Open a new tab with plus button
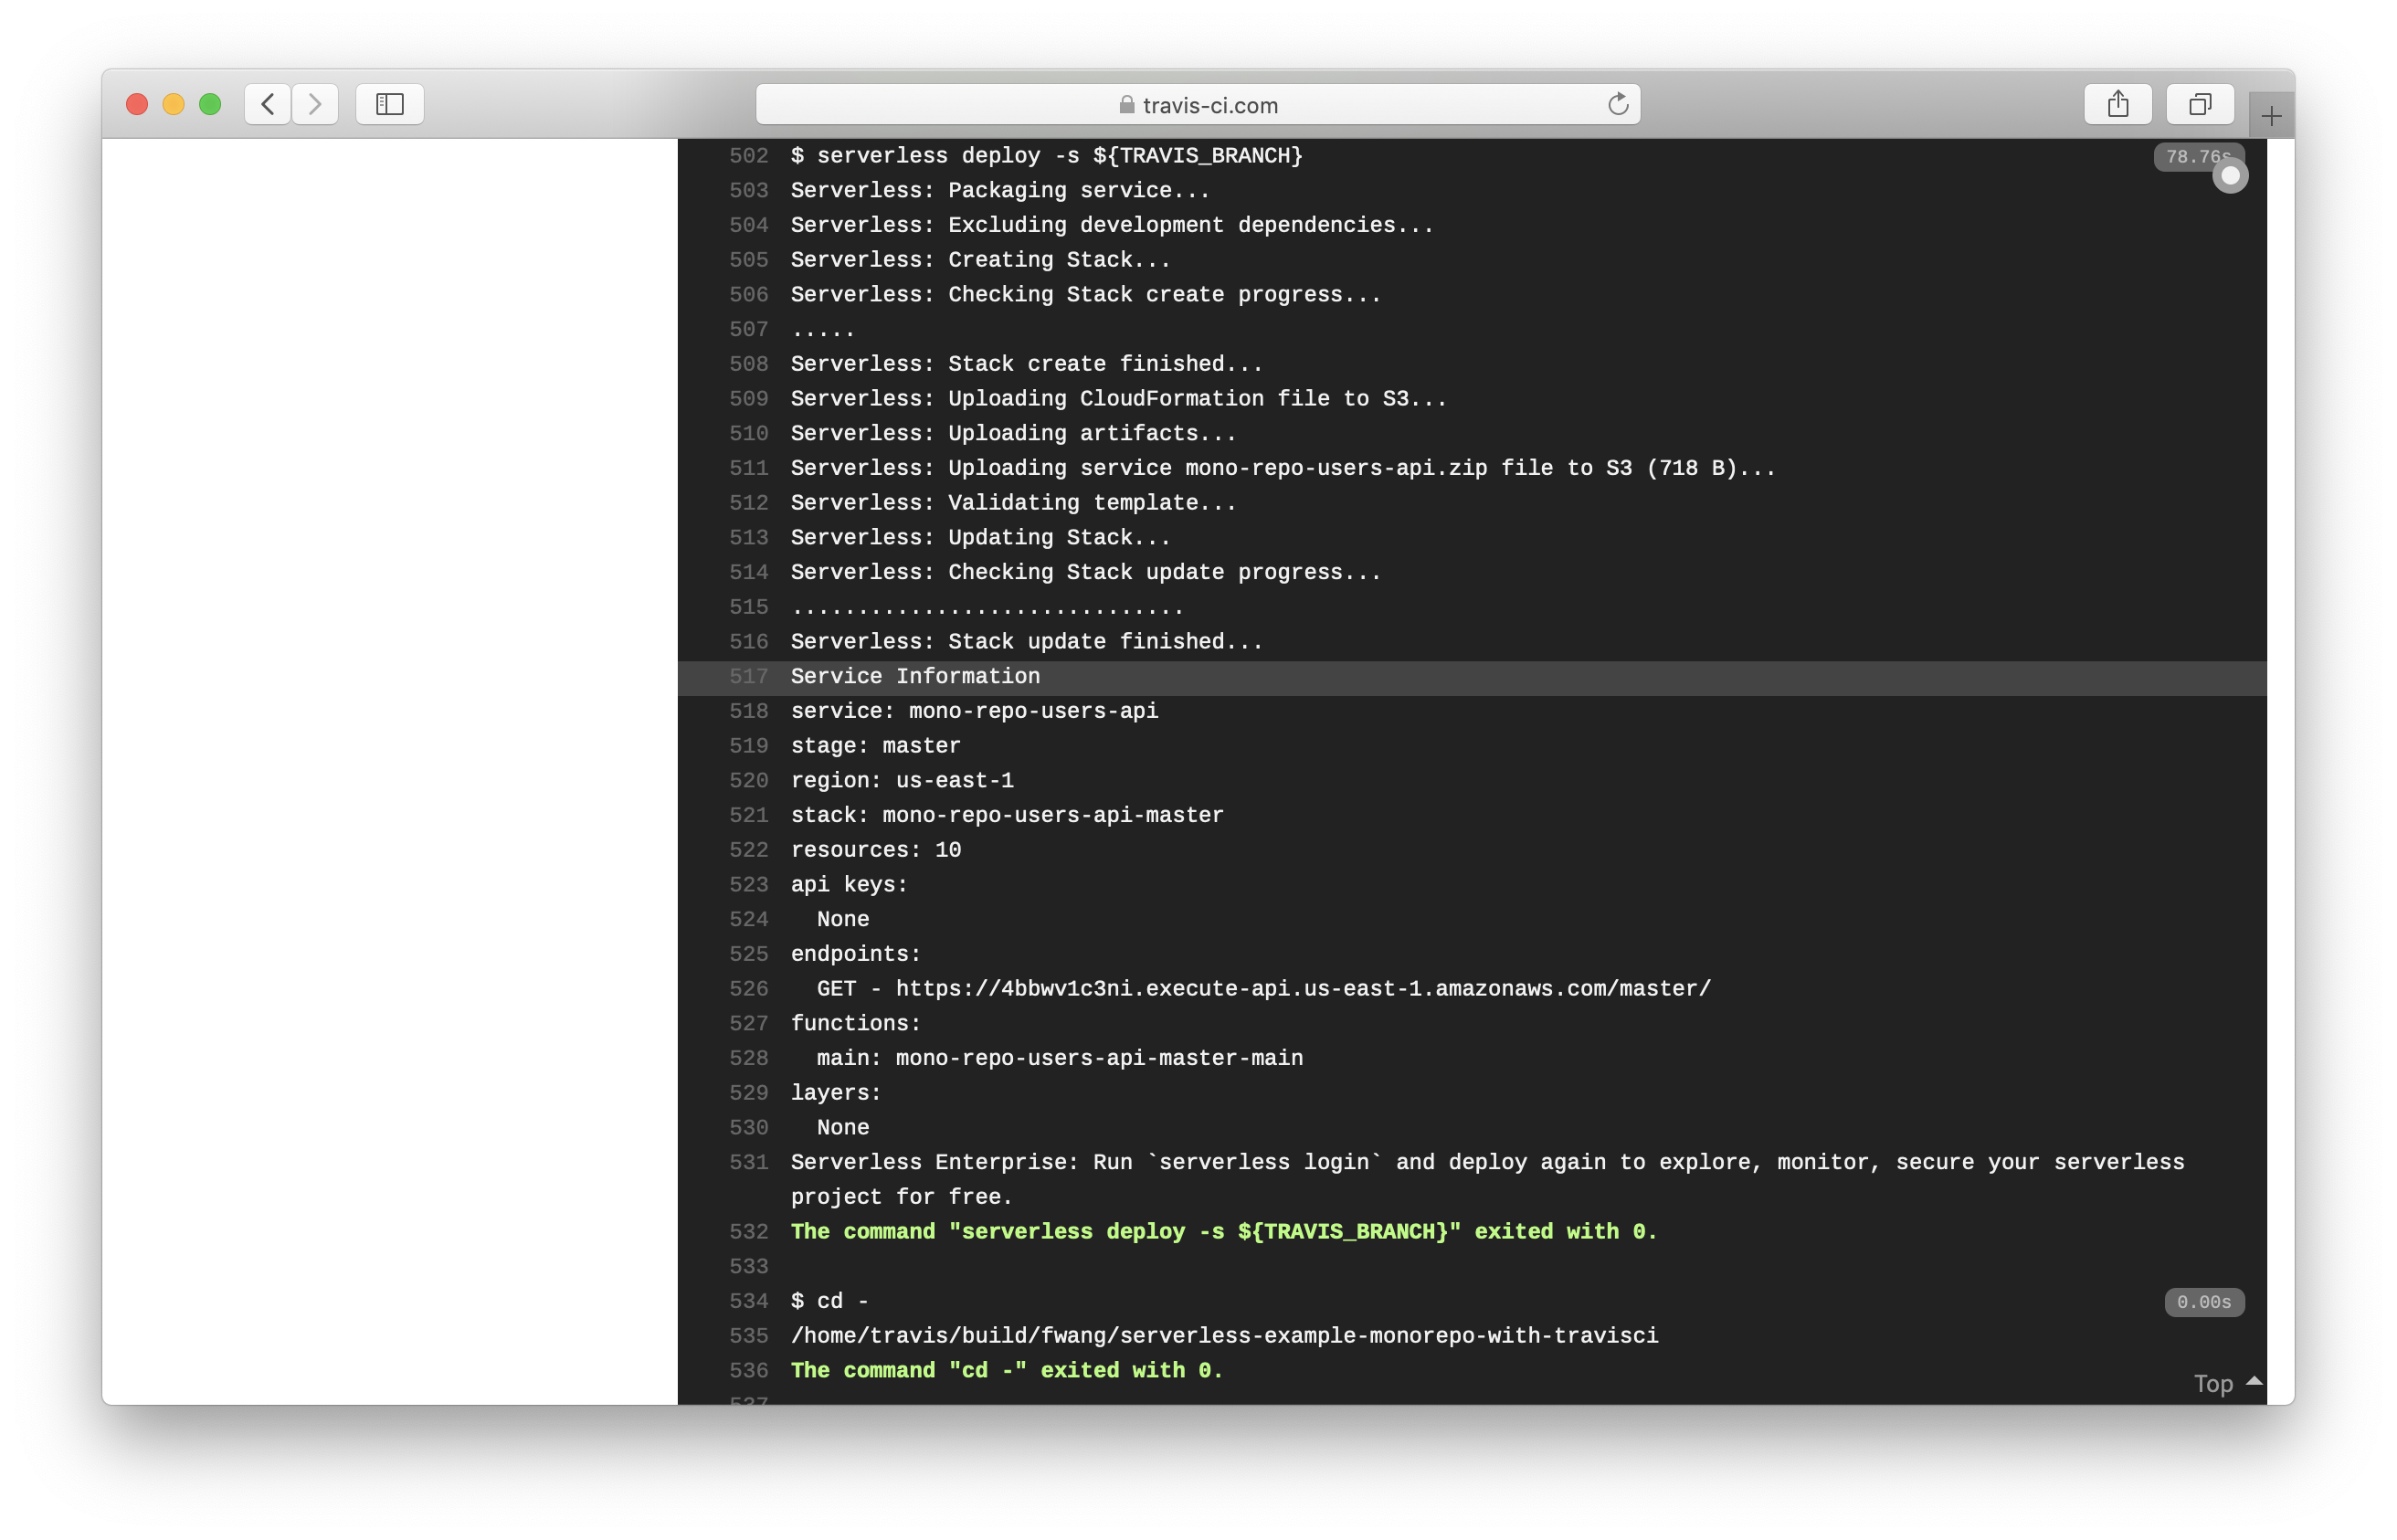Image resolution: width=2397 pixels, height=1540 pixels. (2271, 116)
